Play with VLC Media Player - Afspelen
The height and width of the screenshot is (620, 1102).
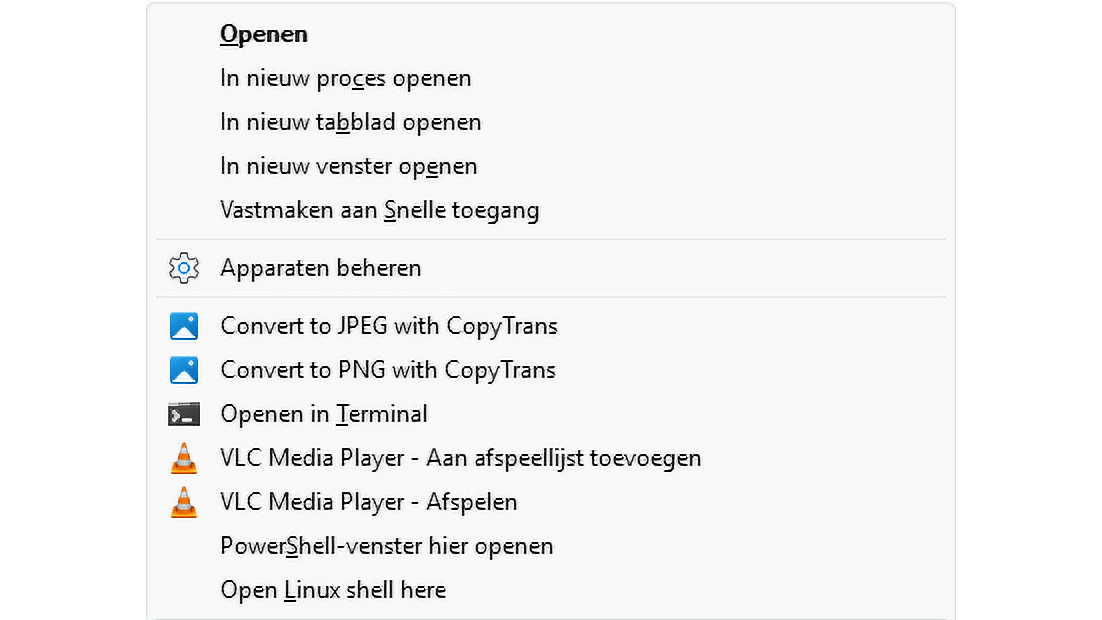[x=369, y=502]
